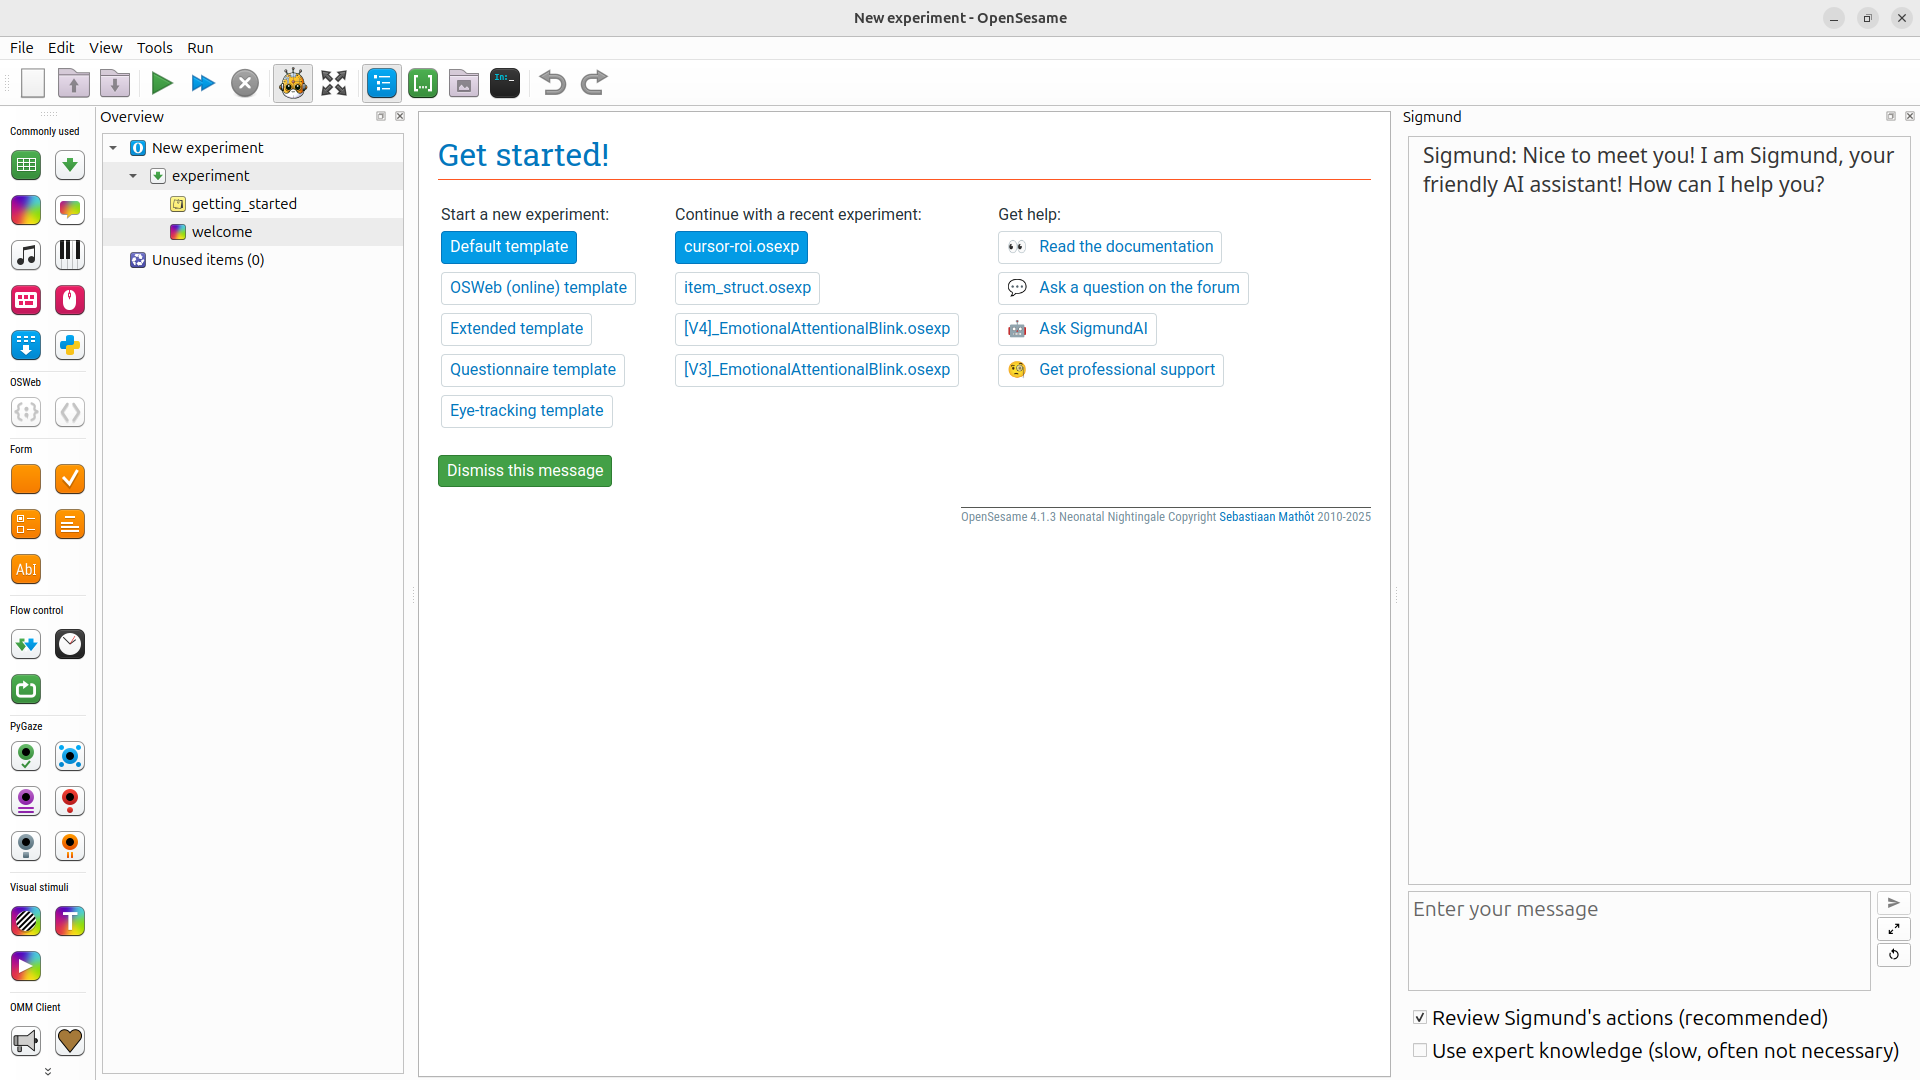1920x1080 pixels.
Task: Open the debug window from the toolbar
Action: tap(505, 83)
